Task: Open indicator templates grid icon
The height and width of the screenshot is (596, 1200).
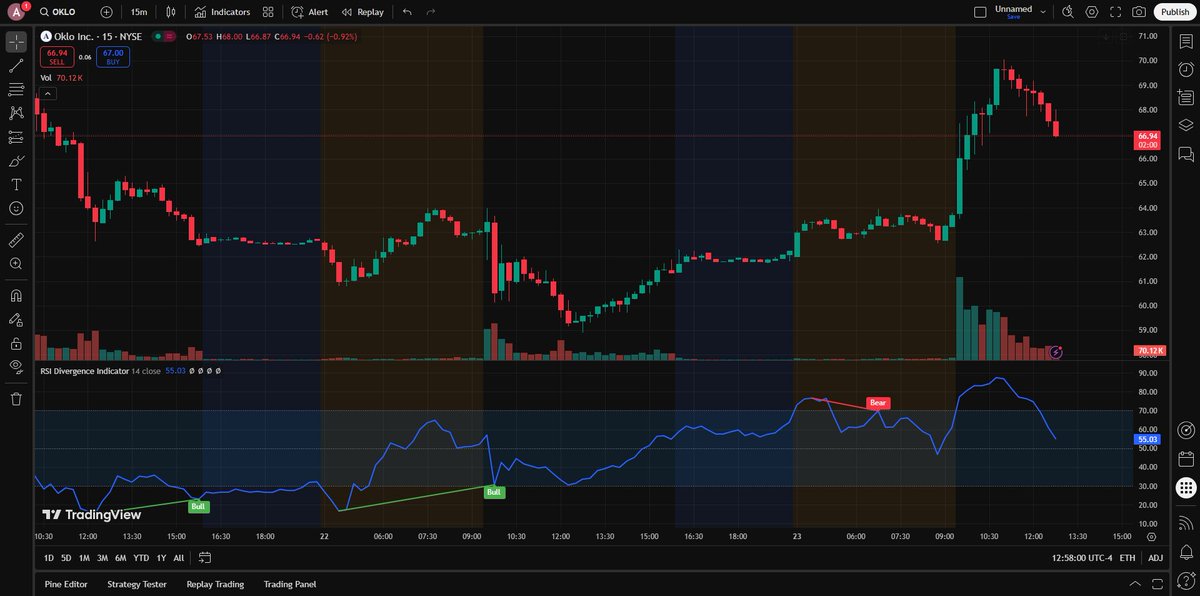Action: coord(268,12)
